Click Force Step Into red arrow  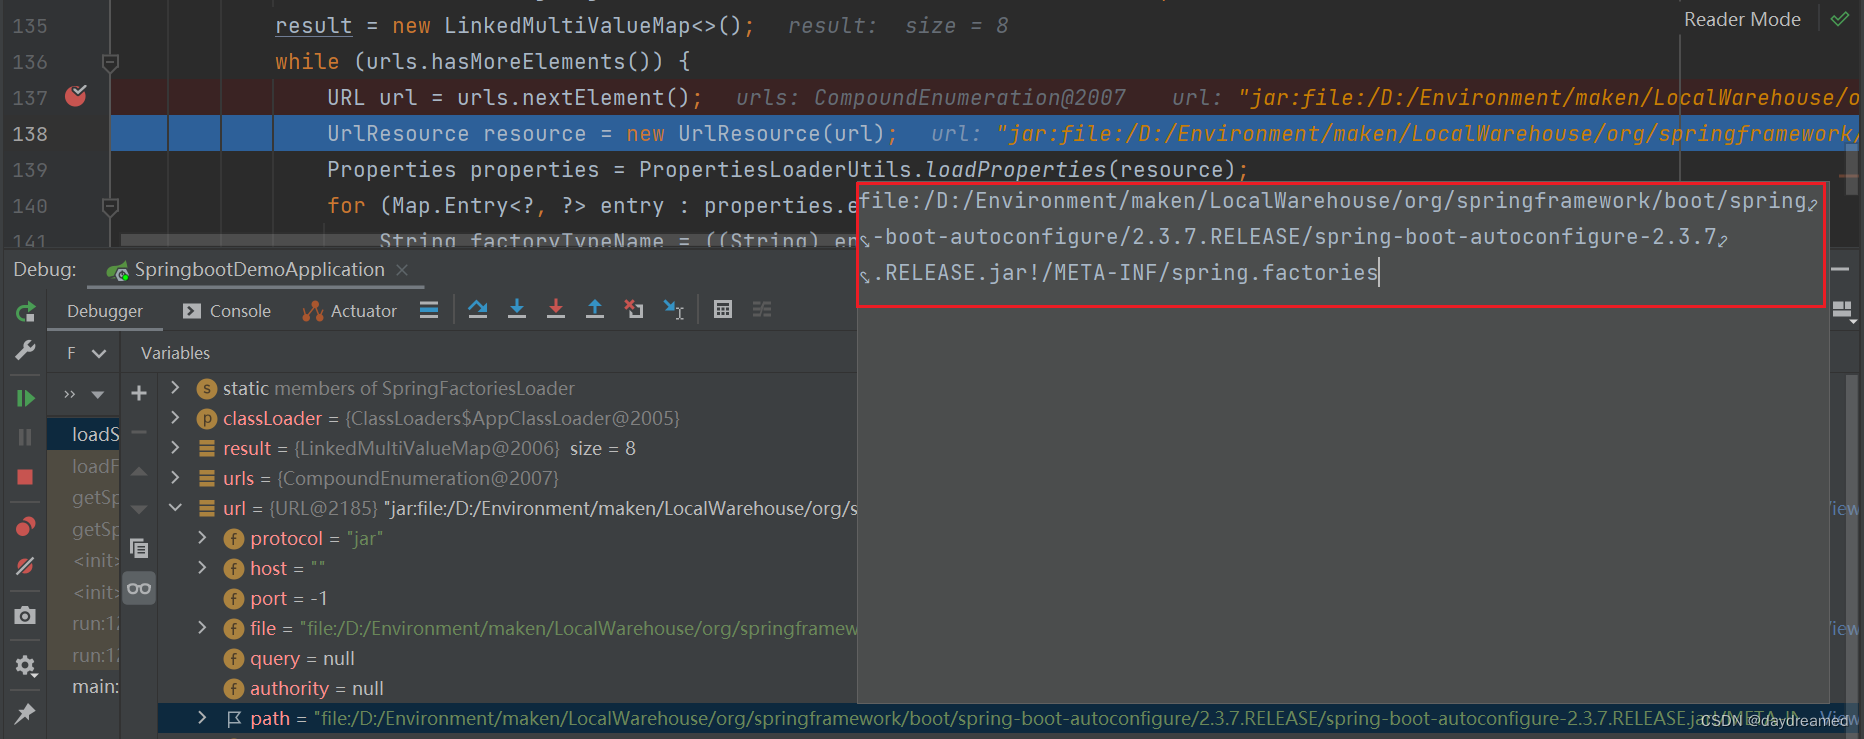[556, 310]
